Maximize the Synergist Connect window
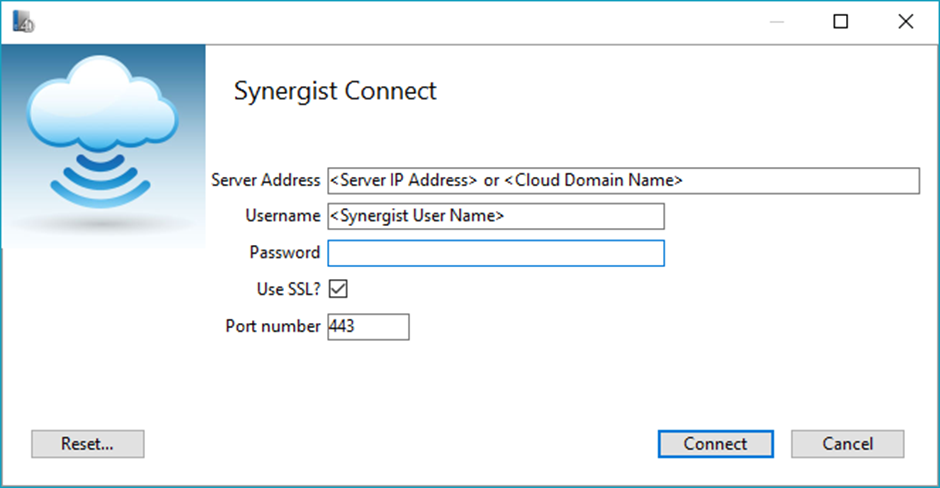The image size is (940, 488). [841, 22]
